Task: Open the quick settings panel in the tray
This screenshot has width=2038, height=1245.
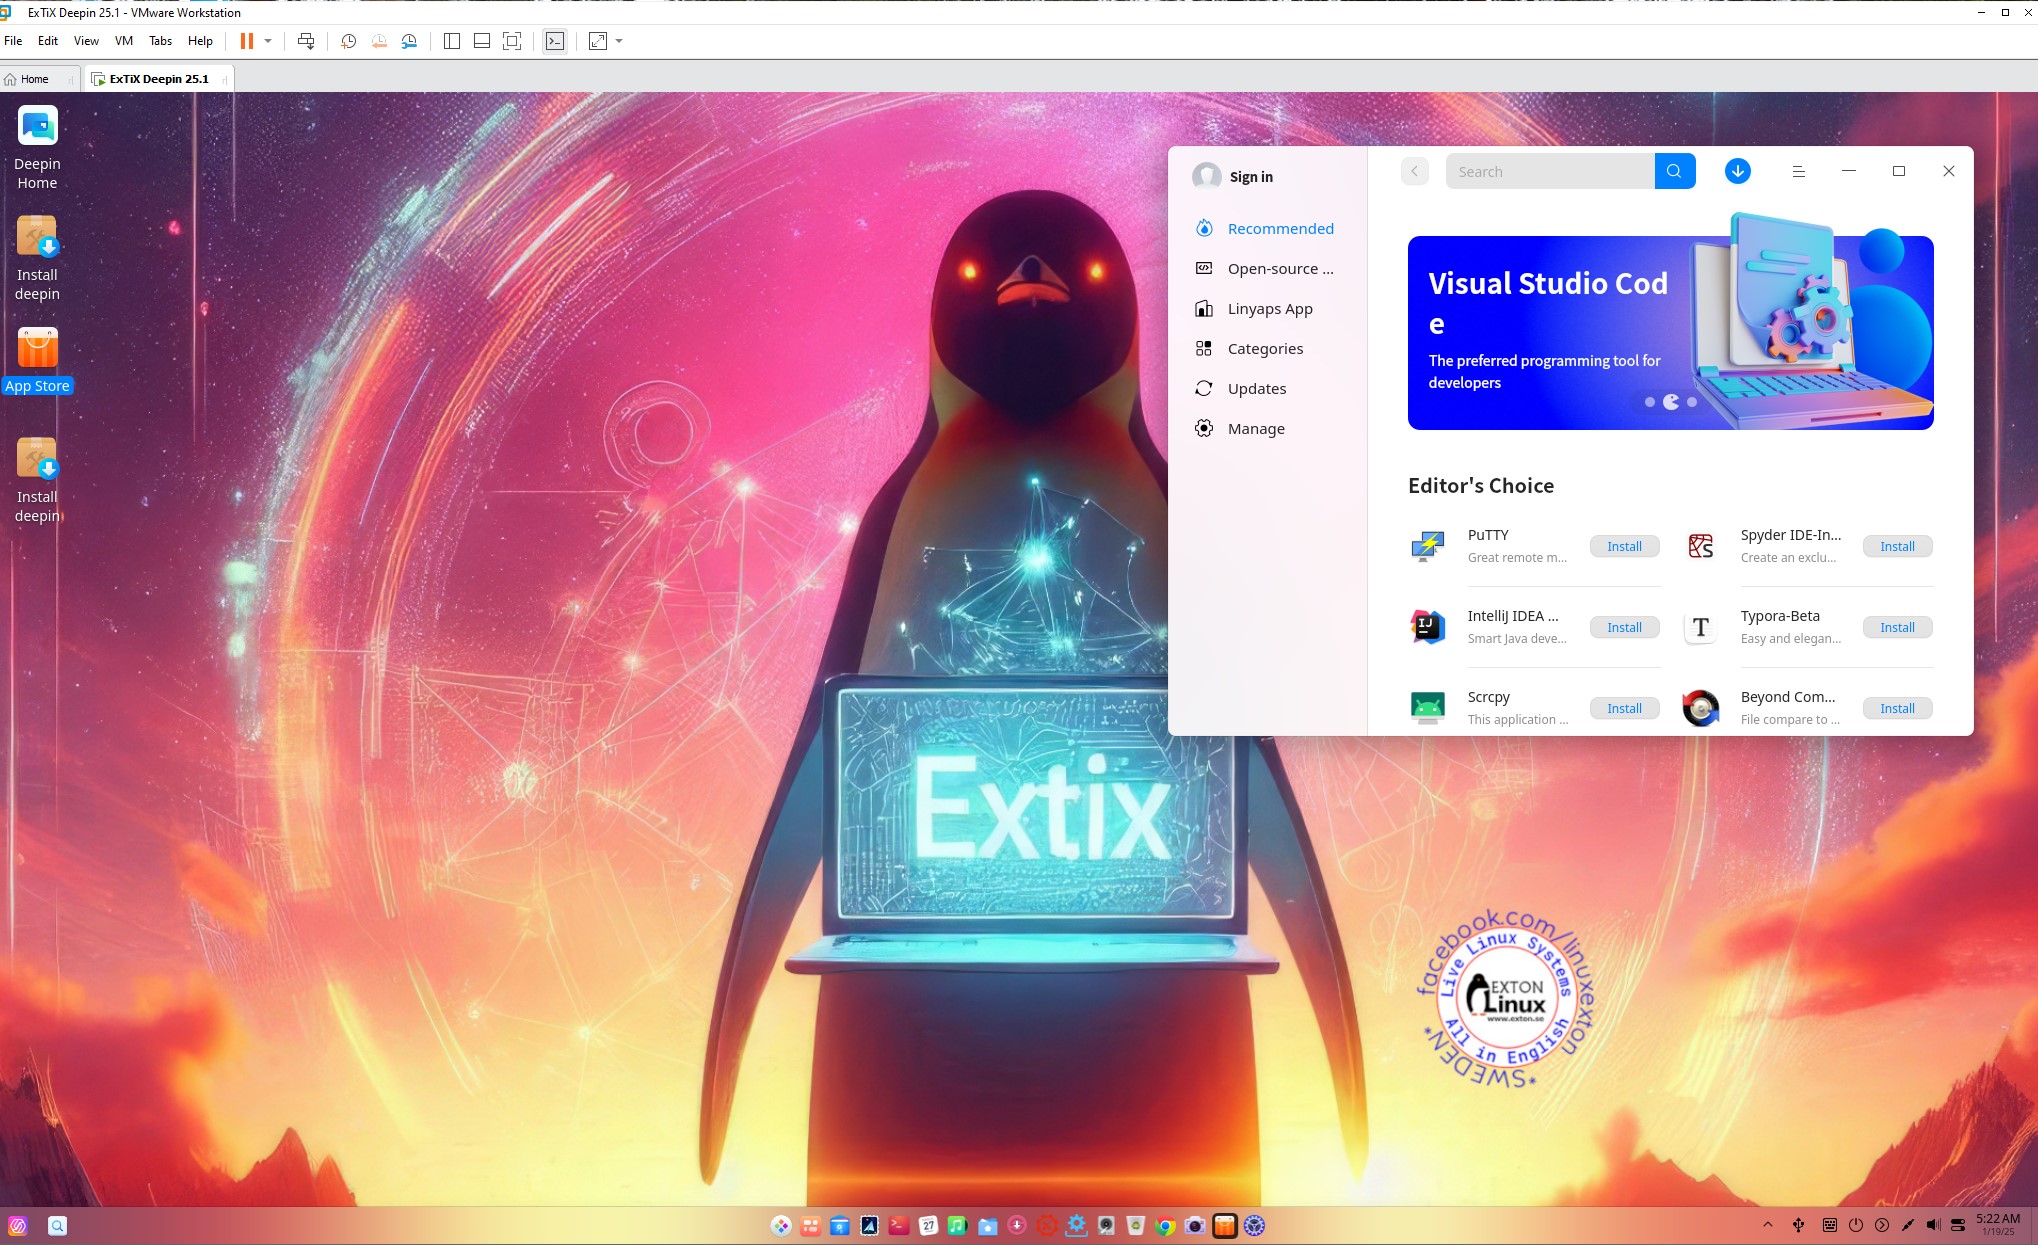Action: 1958,1225
